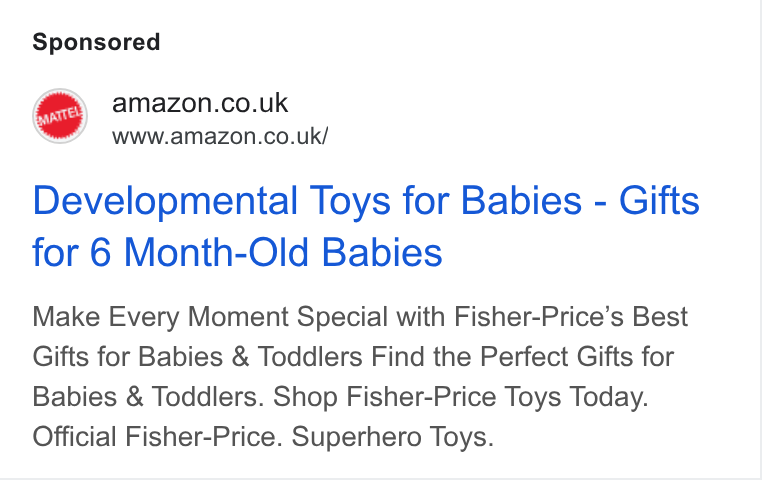Click the word Gifts ending headline's first line
The width and height of the screenshot is (762, 480).
tap(659, 201)
